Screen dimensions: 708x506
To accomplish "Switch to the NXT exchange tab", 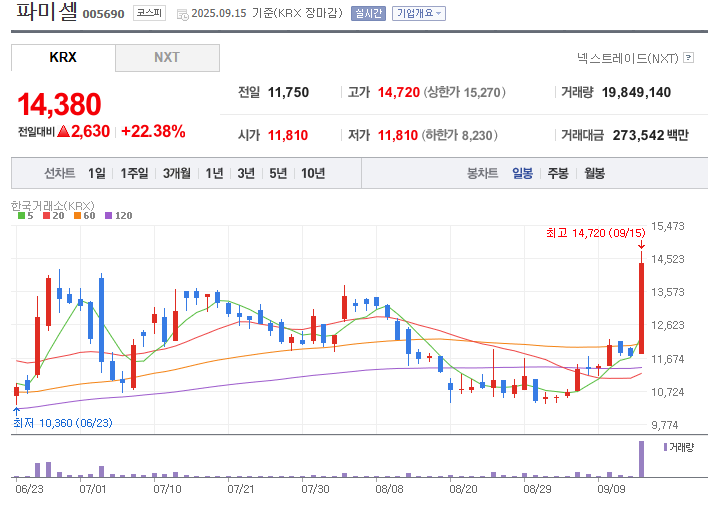I will tap(168, 57).
